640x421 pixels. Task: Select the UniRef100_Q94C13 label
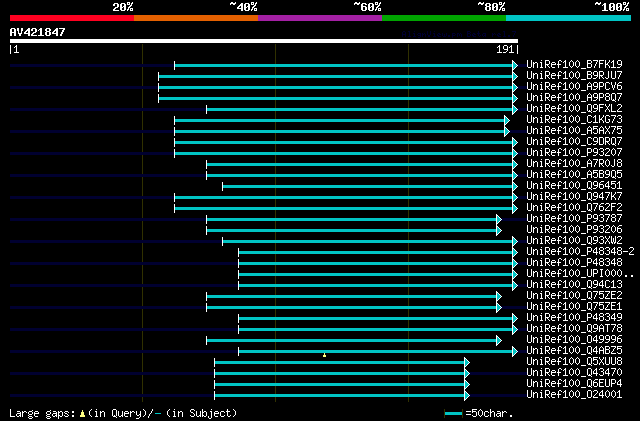click(574, 285)
